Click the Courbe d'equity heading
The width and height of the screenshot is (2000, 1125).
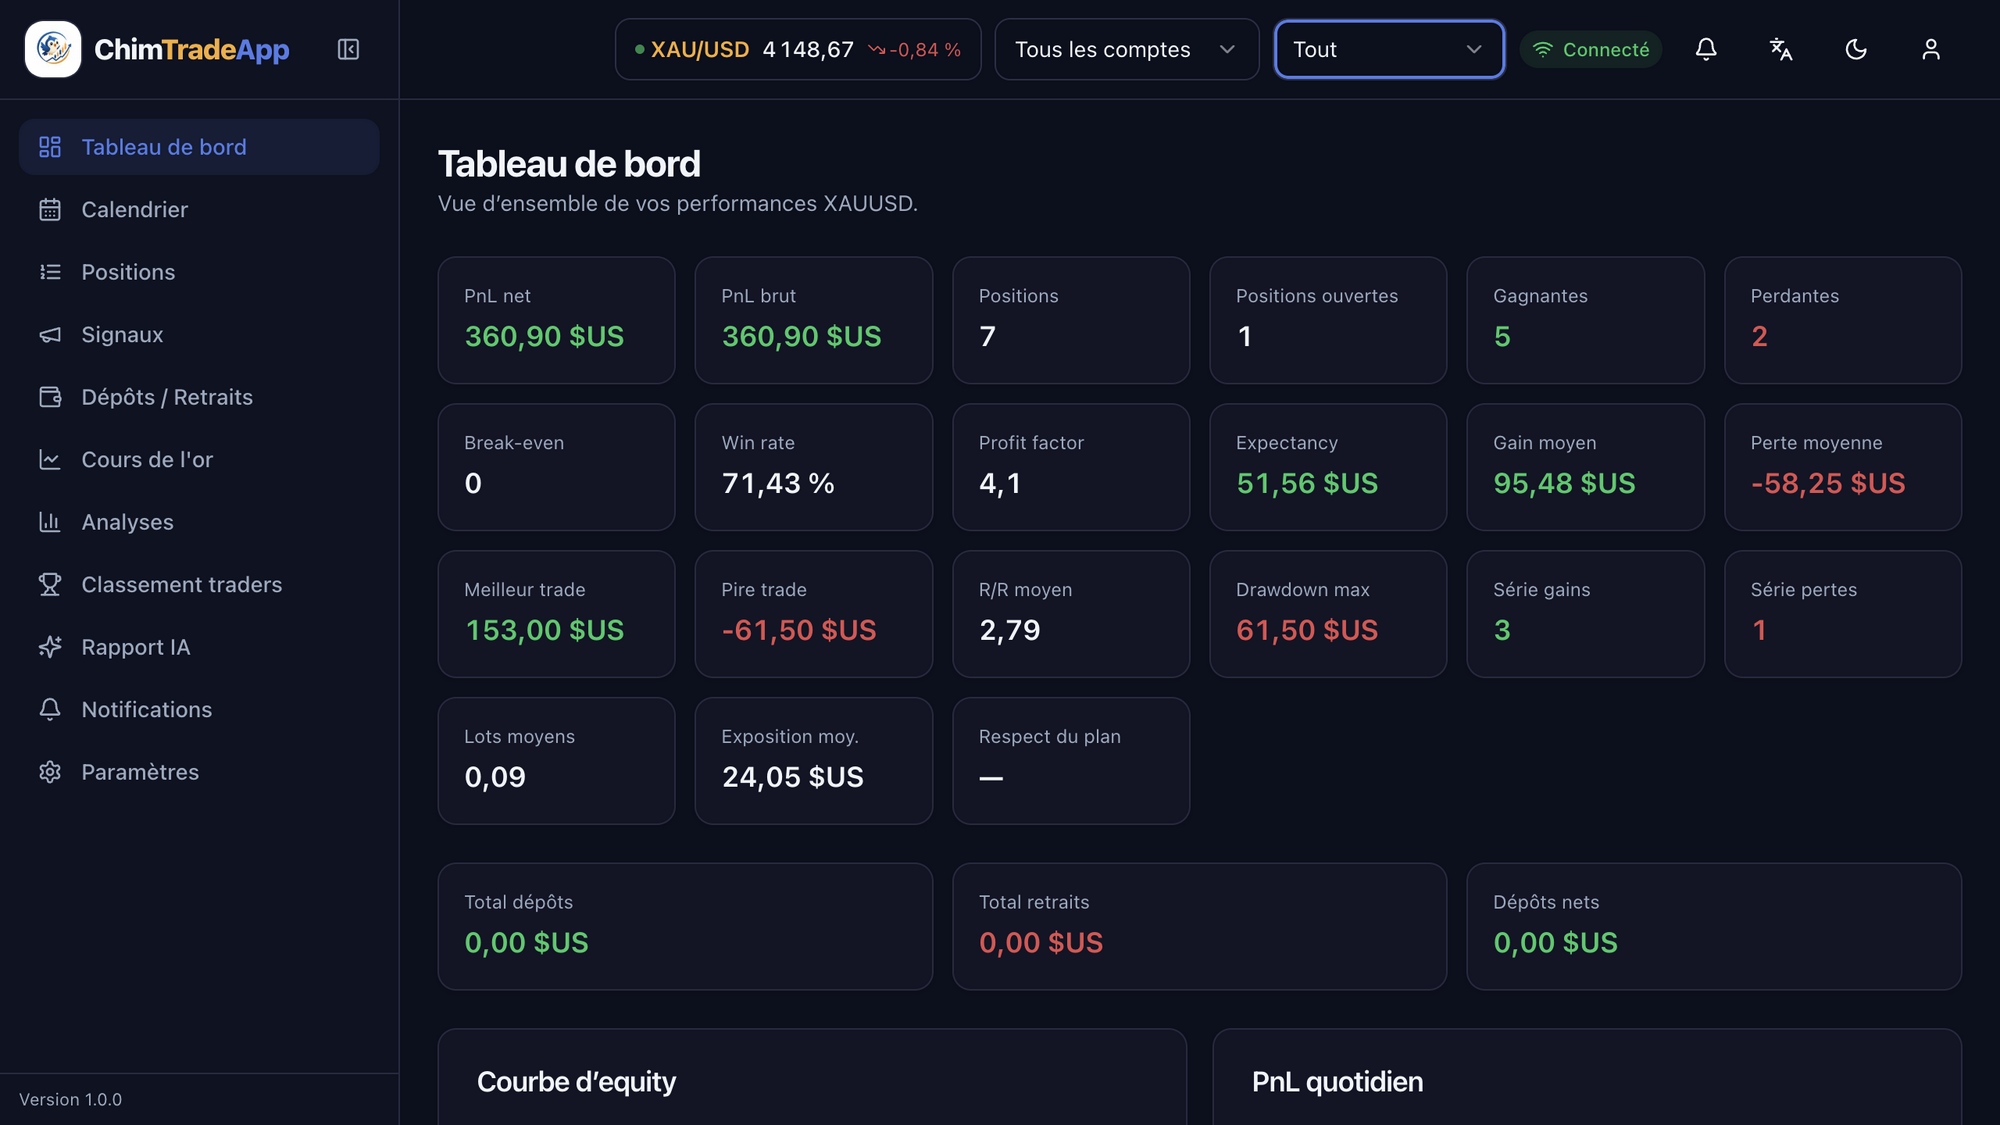(576, 1082)
